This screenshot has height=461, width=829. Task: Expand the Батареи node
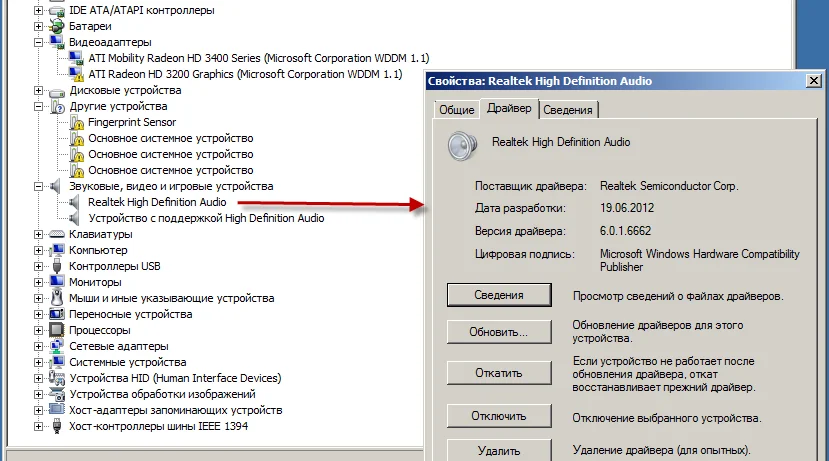point(39,26)
